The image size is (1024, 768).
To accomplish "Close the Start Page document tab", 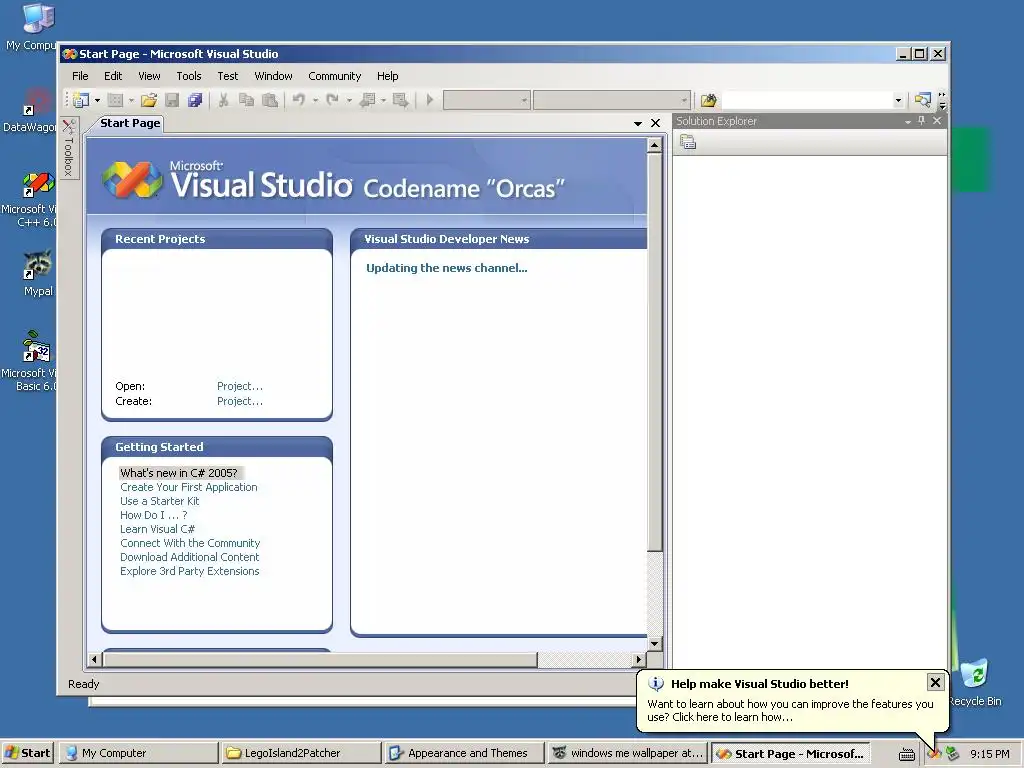I will [x=656, y=123].
